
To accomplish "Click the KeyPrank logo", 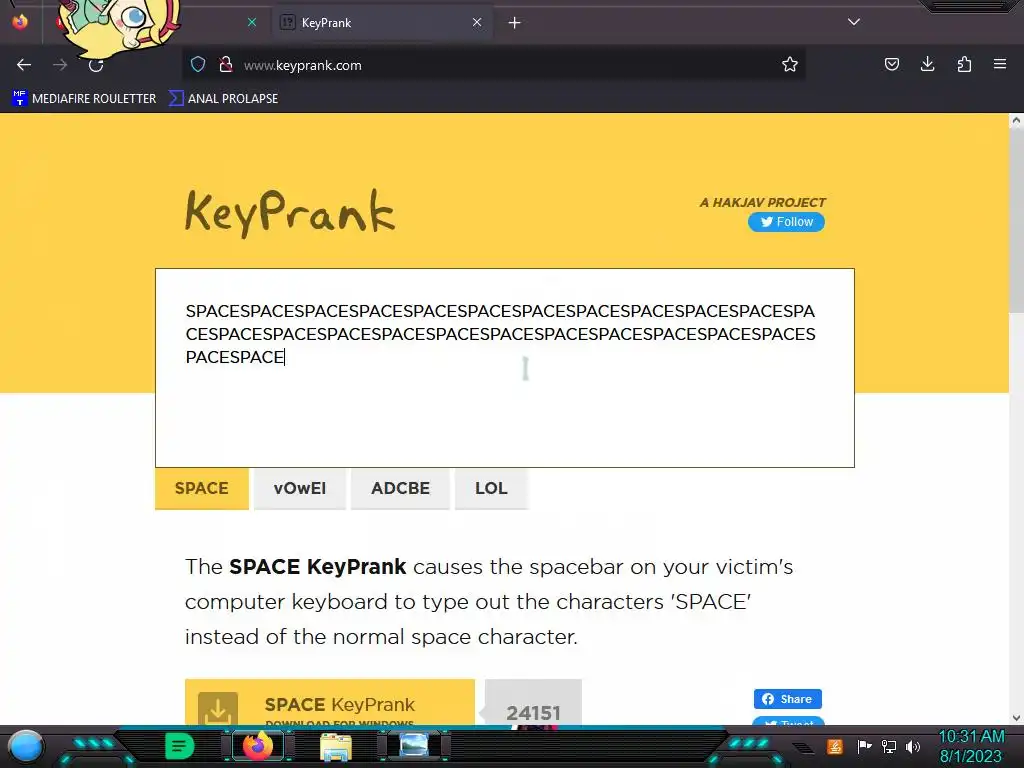I will pyautogui.click(x=290, y=213).
